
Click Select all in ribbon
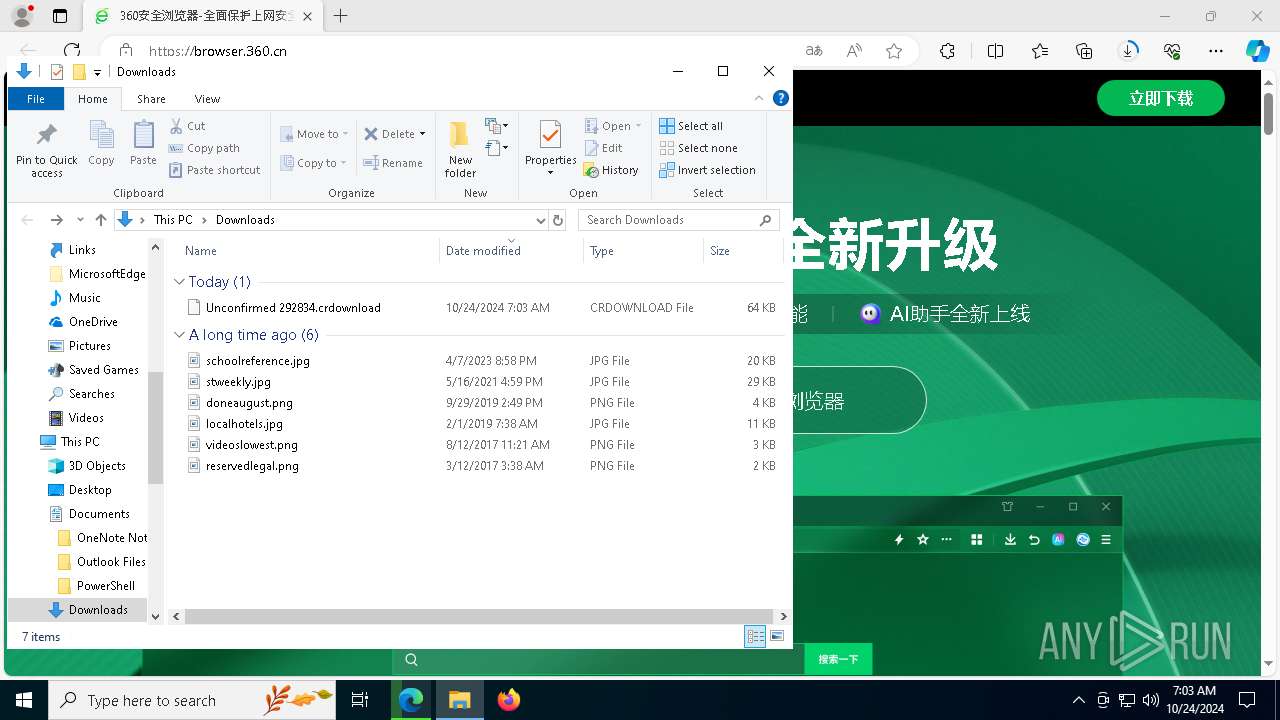(691, 126)
